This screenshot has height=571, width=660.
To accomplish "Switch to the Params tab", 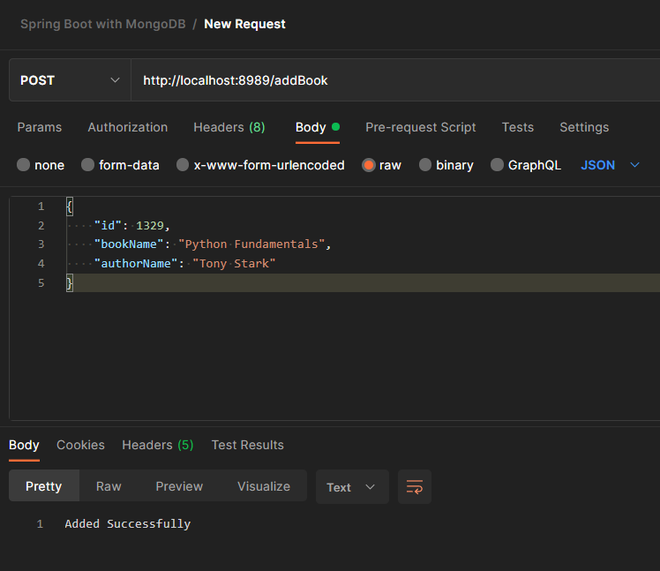I will pyautogui.click(x=39, y=127).
